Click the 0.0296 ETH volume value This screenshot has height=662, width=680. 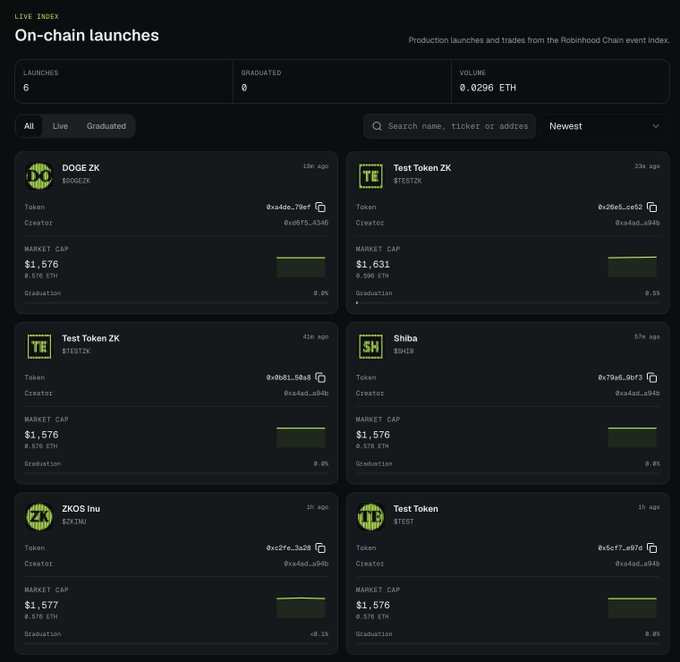coord(488,88)
